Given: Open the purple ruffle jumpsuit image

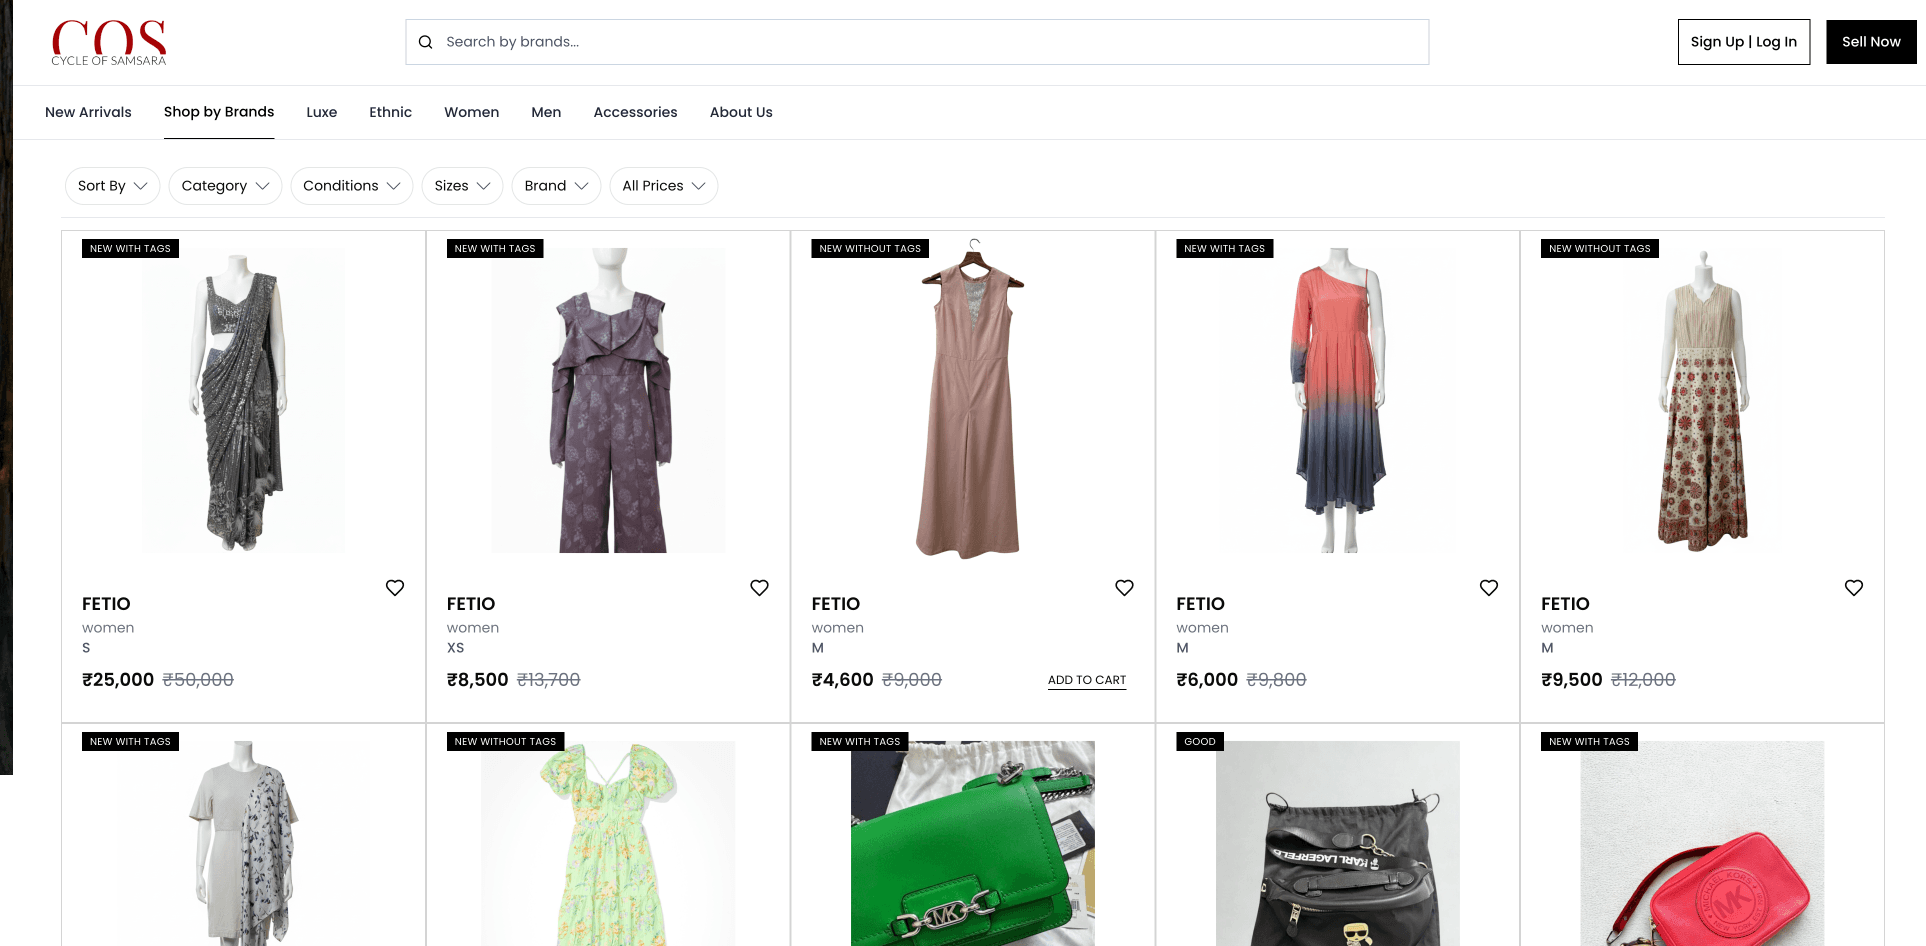Looking at the screenshot, I should (608, 400).
